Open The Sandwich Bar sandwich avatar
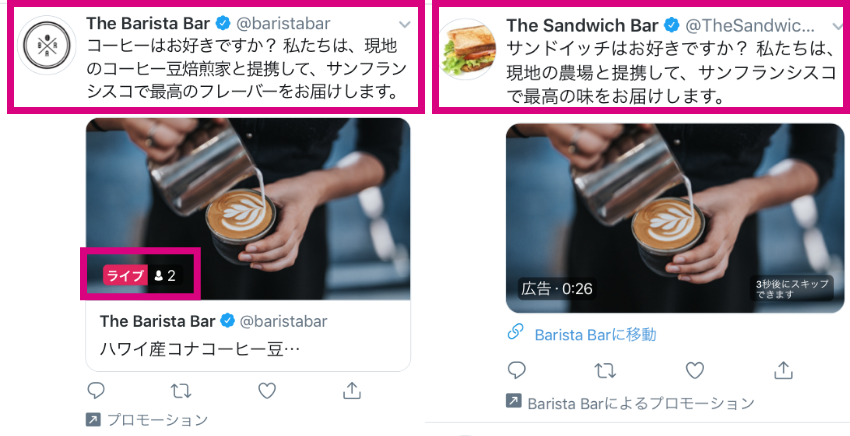Screen dimensions: 850x436 pyautogui.click(x=467, y=49)
